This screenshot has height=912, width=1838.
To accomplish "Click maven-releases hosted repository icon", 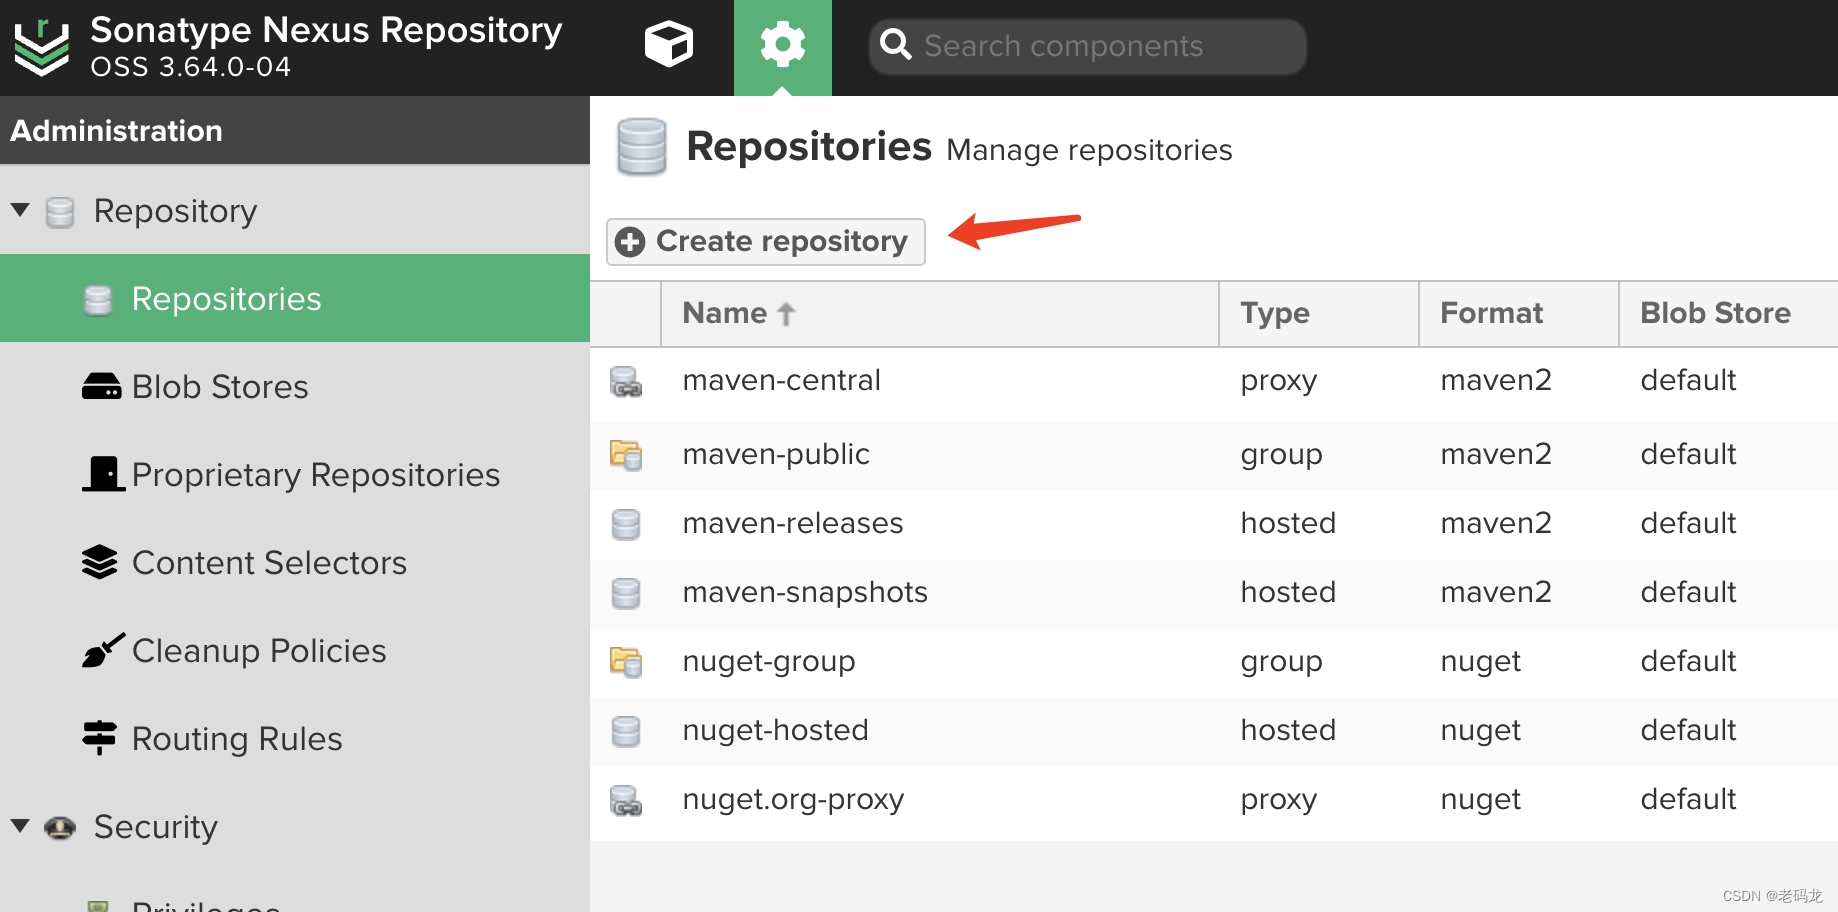I will tap(626, 524).
